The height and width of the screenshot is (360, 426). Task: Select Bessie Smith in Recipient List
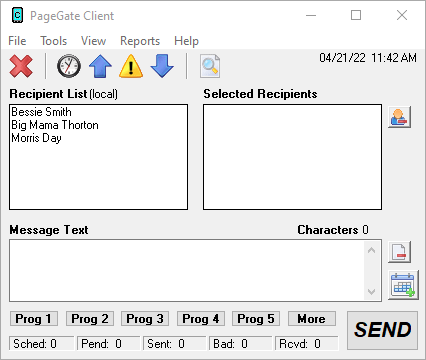coord(41,112)
